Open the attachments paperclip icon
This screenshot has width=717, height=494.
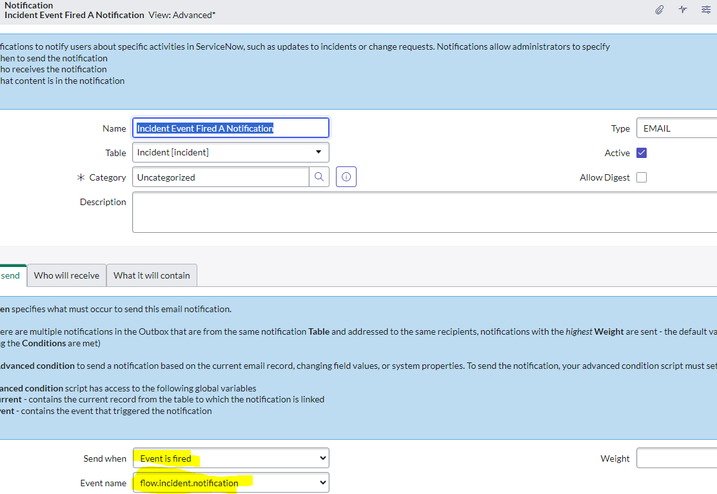(x=659, y=10)
